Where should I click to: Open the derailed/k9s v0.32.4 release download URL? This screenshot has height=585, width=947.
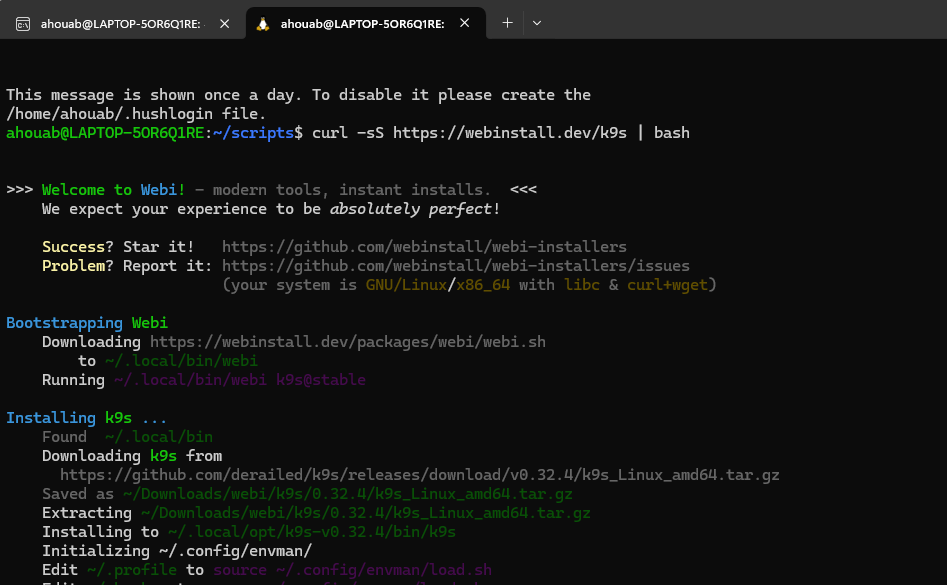[x=420, y=475]
